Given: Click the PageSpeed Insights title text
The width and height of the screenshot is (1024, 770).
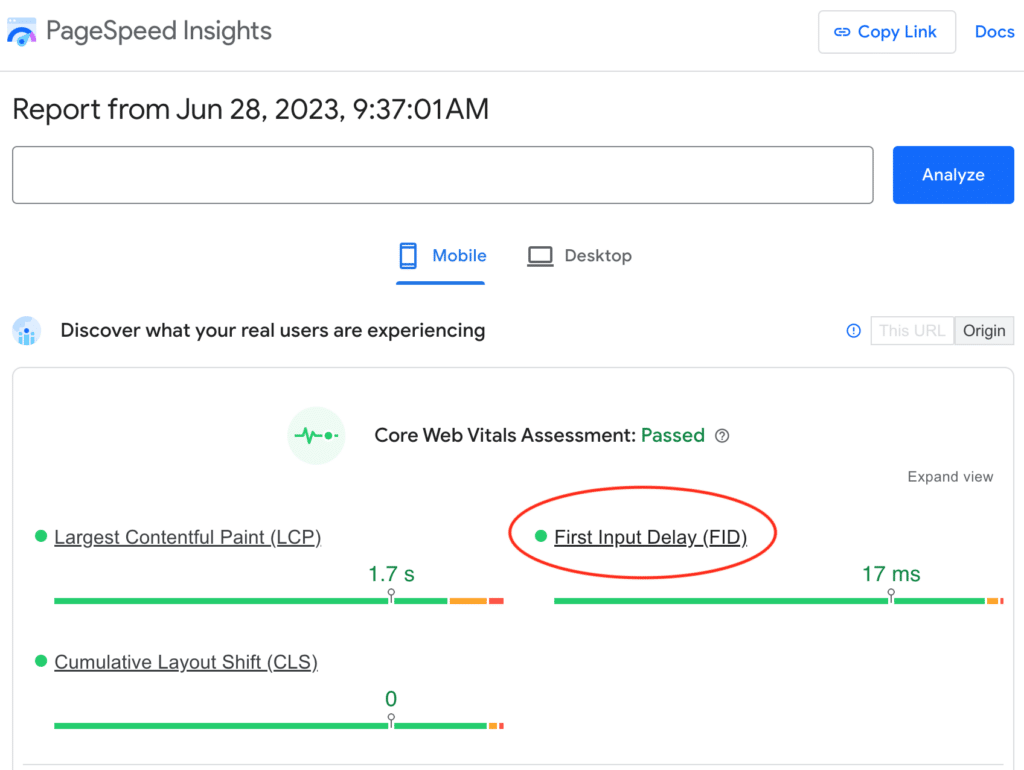Looking at the screenshot, I should (x=159, y=31).
